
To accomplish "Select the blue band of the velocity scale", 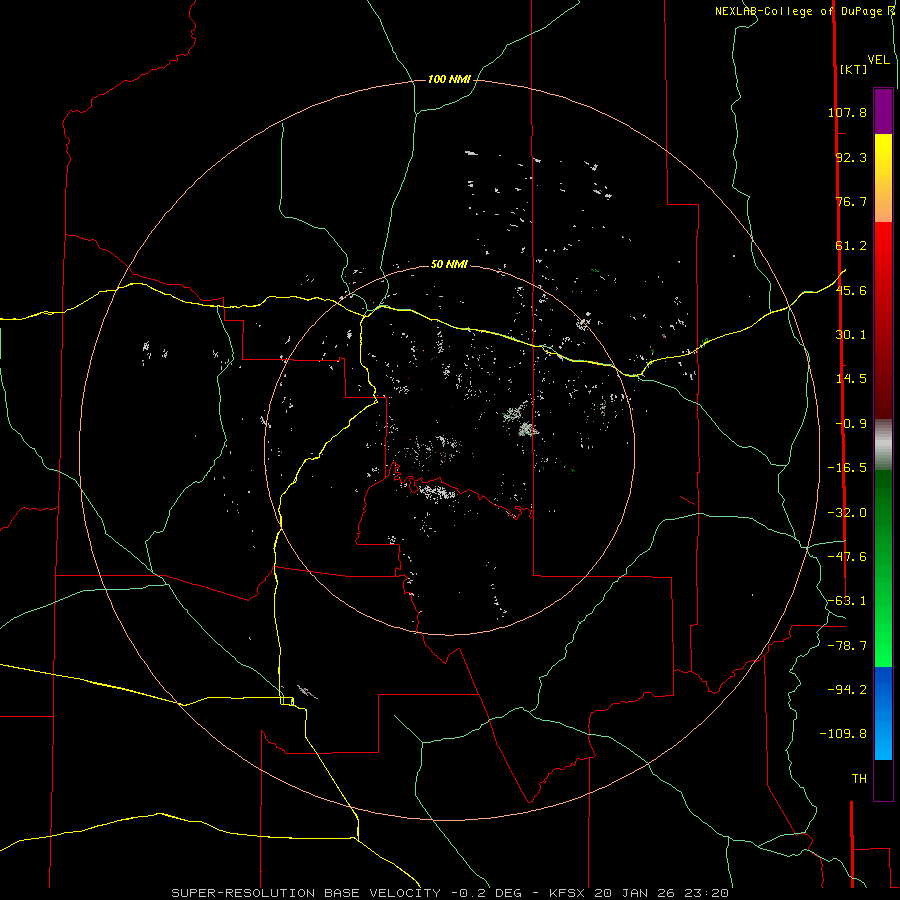I will point(883,713).
